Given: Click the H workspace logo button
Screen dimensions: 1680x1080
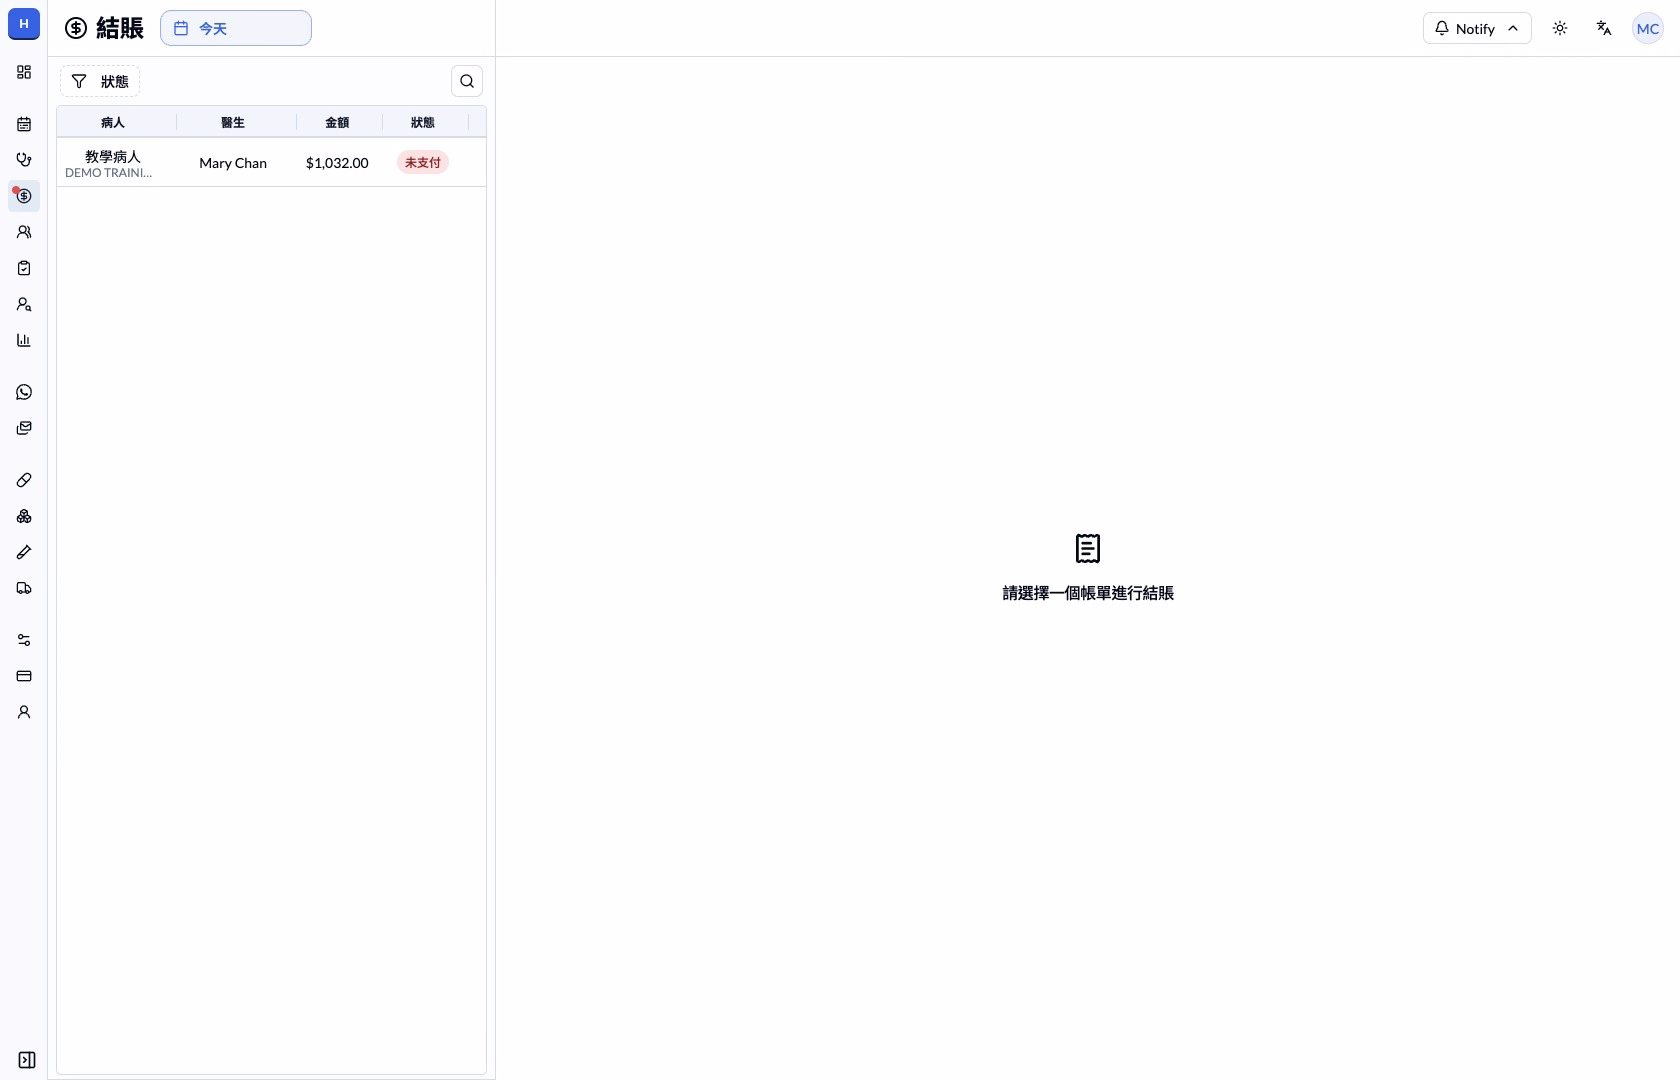Looking at the screenshot, I should (x=24, y=24).
